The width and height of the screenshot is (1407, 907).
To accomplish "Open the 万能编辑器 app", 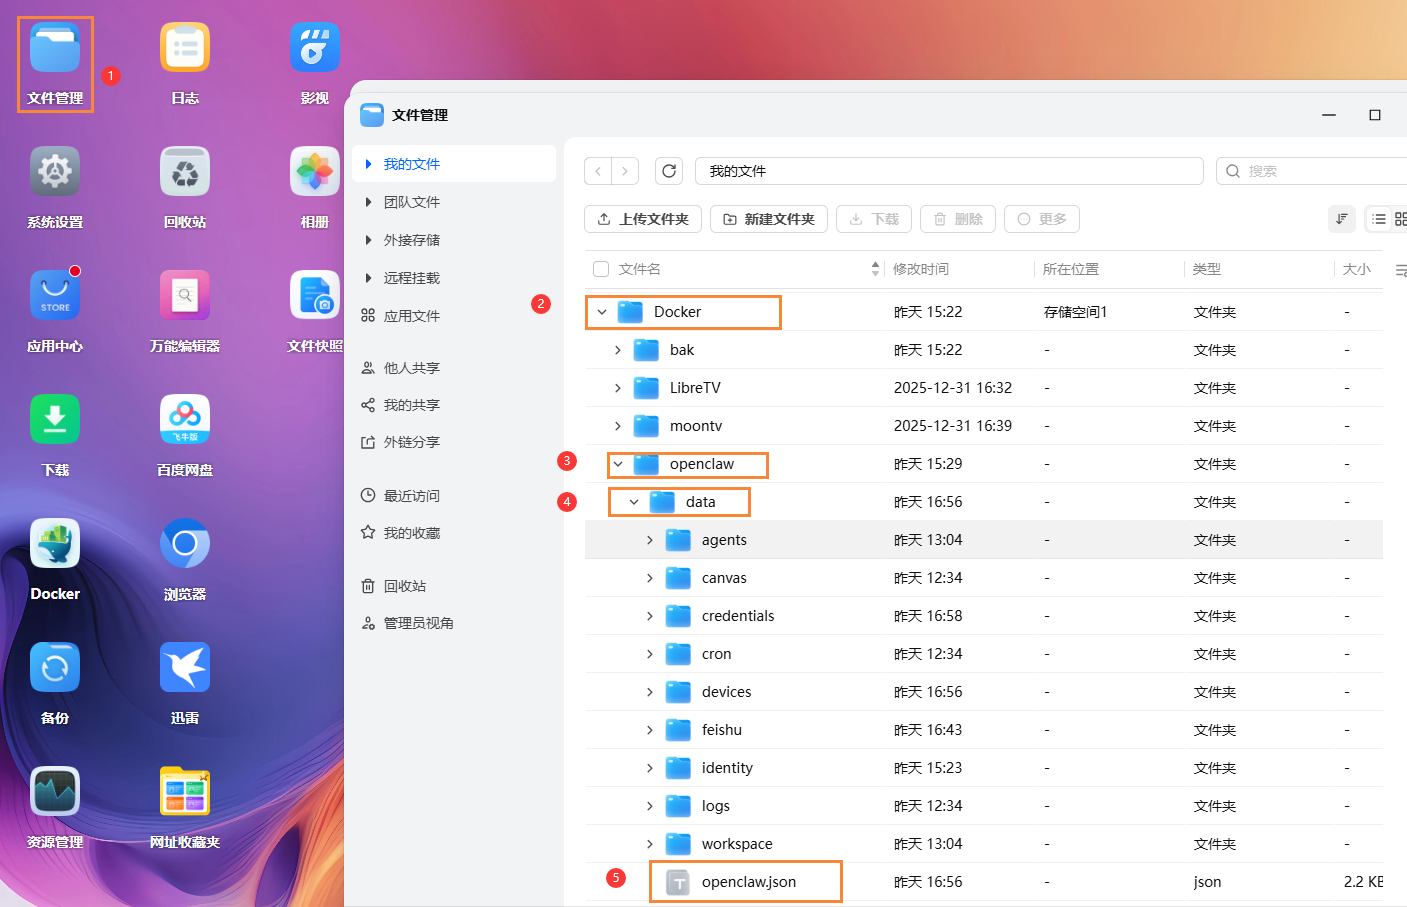I will 184,294.
